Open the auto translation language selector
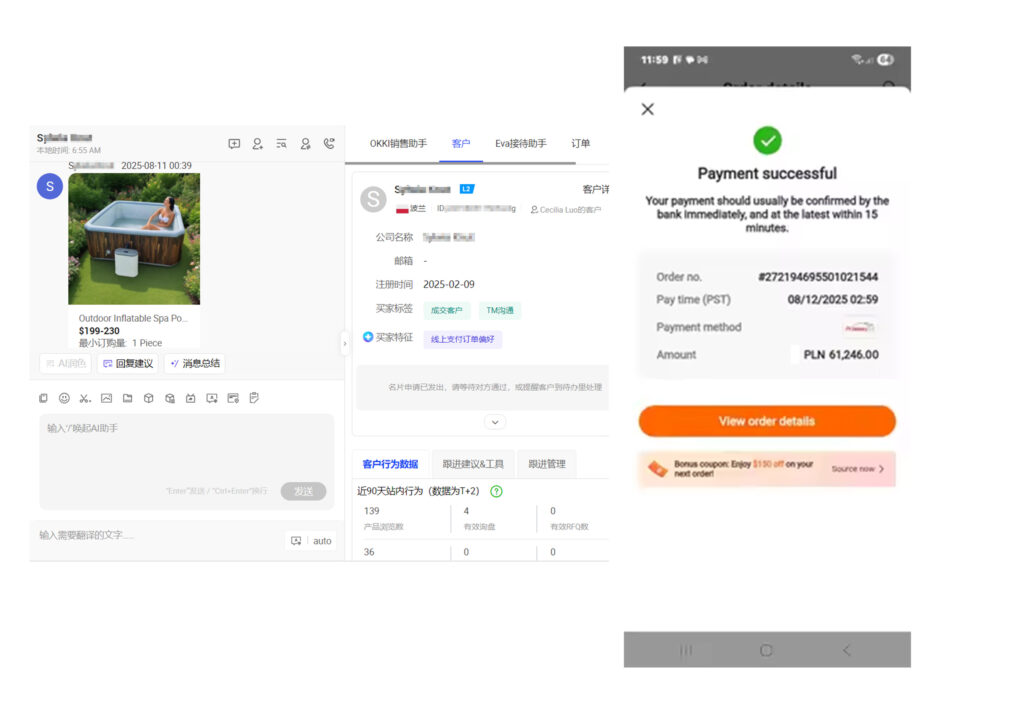This screenshot has width=1024, height=724. click(x=322, y=541)
